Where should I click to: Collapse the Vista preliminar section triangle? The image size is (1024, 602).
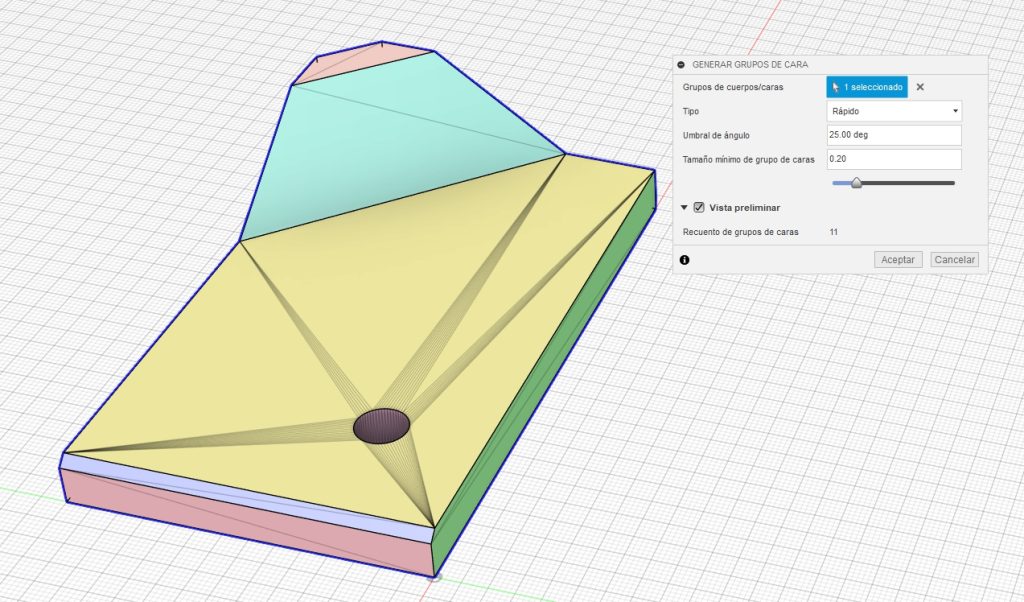684,208
